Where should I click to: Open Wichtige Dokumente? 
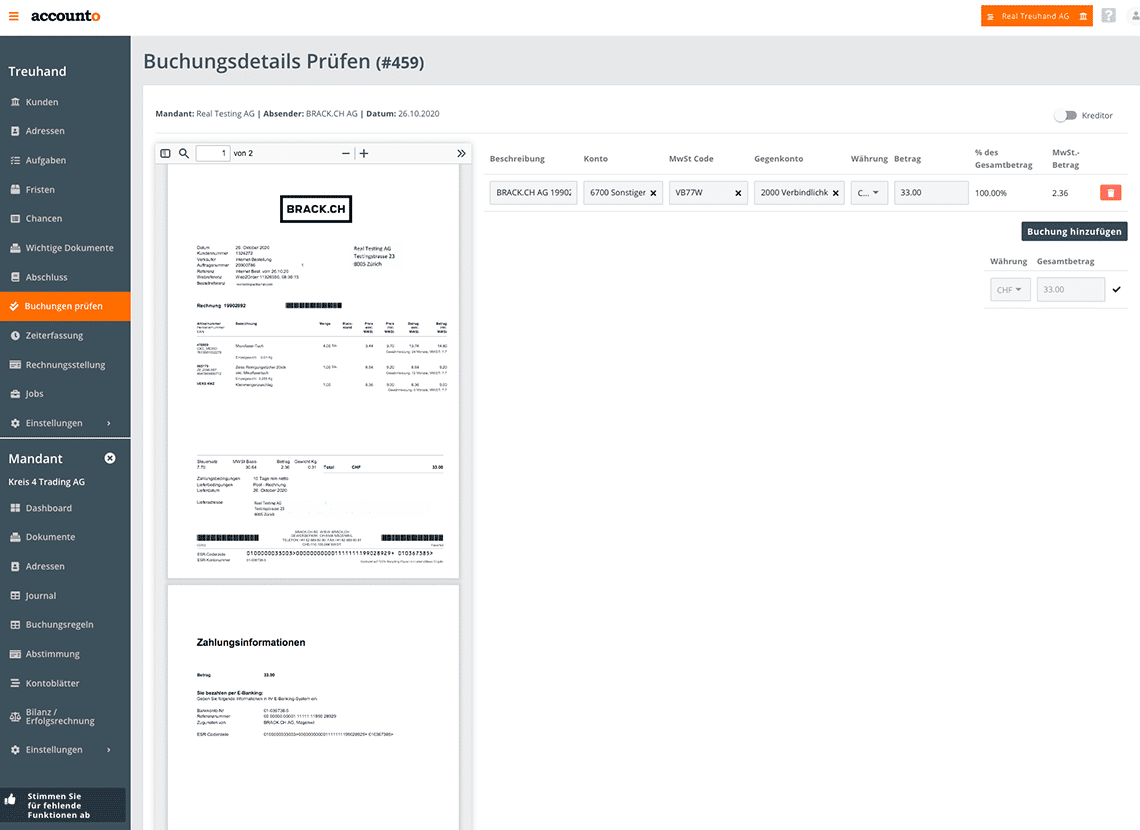click(65, 248)
